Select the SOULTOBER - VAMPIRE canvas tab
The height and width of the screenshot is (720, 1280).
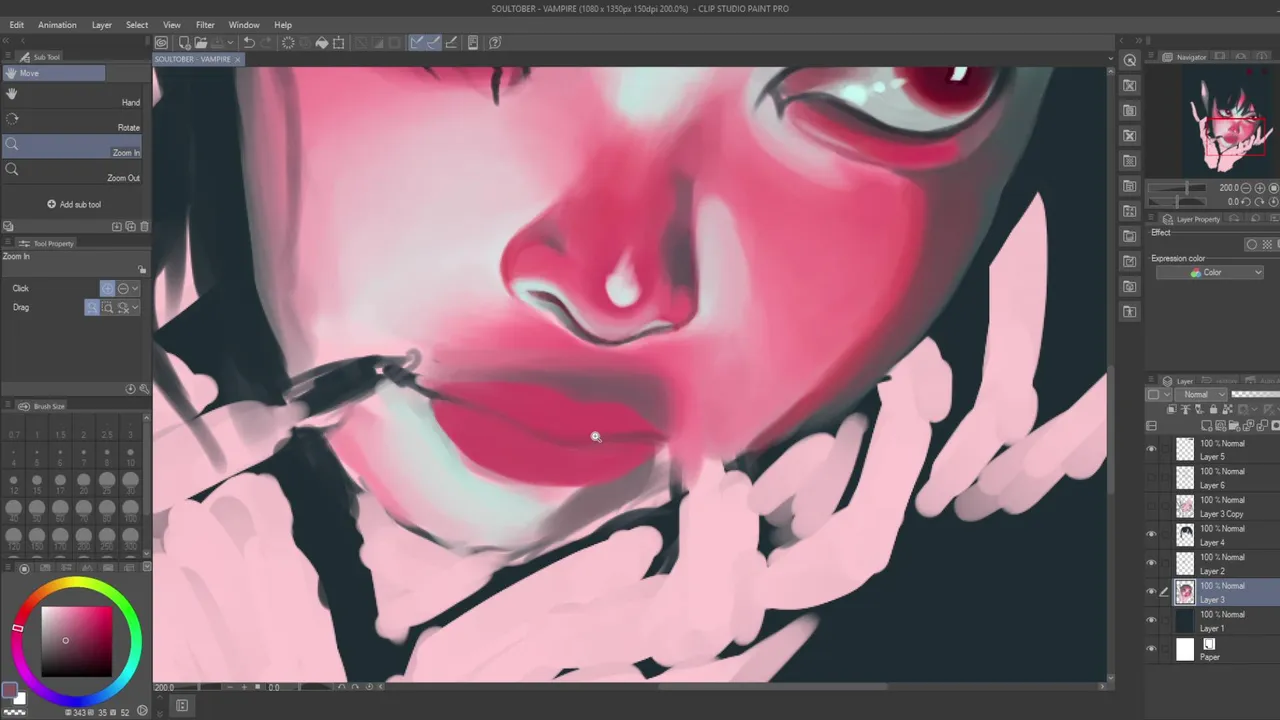pyautogui.click(x=194, y=59)
